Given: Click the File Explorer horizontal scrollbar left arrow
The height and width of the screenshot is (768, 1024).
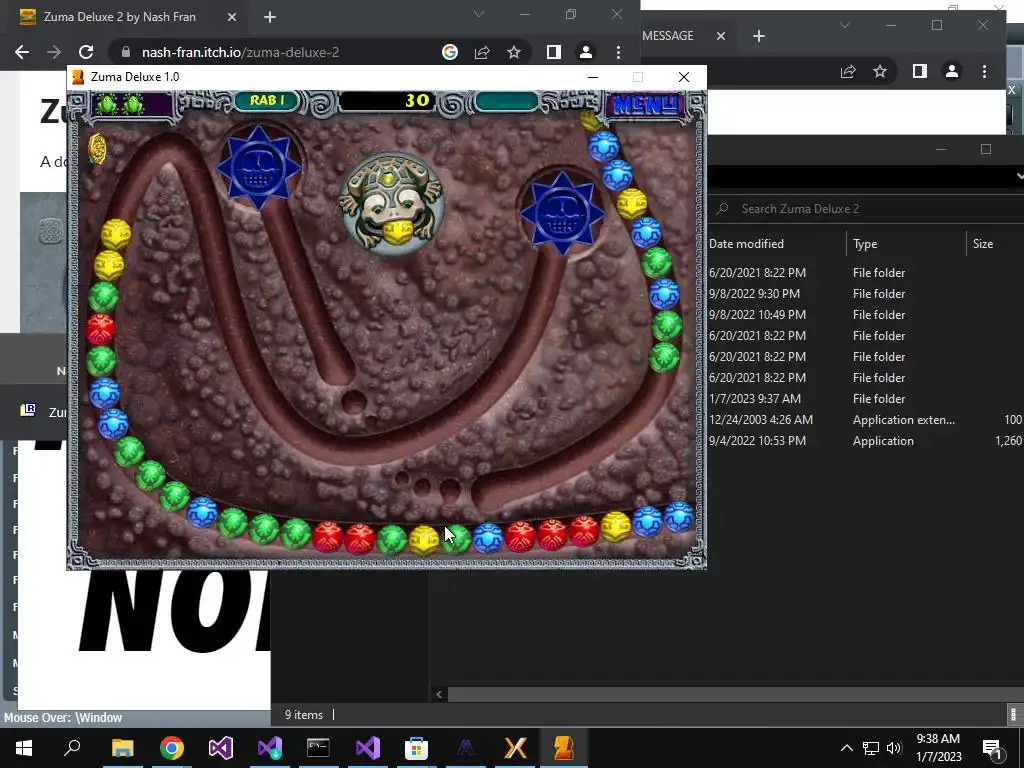Looking at the screenshot, I should pos(439,694).
